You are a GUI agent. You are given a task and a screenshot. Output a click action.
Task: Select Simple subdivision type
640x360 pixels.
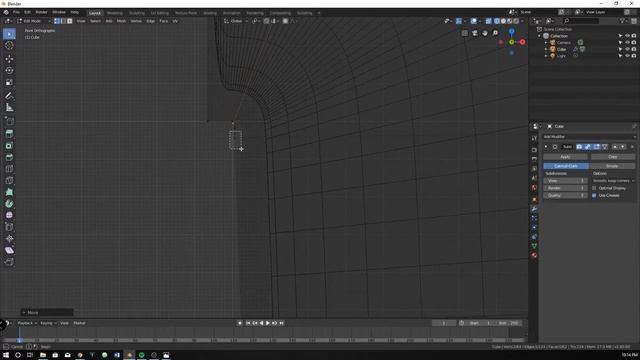click(x=612, y=166)
